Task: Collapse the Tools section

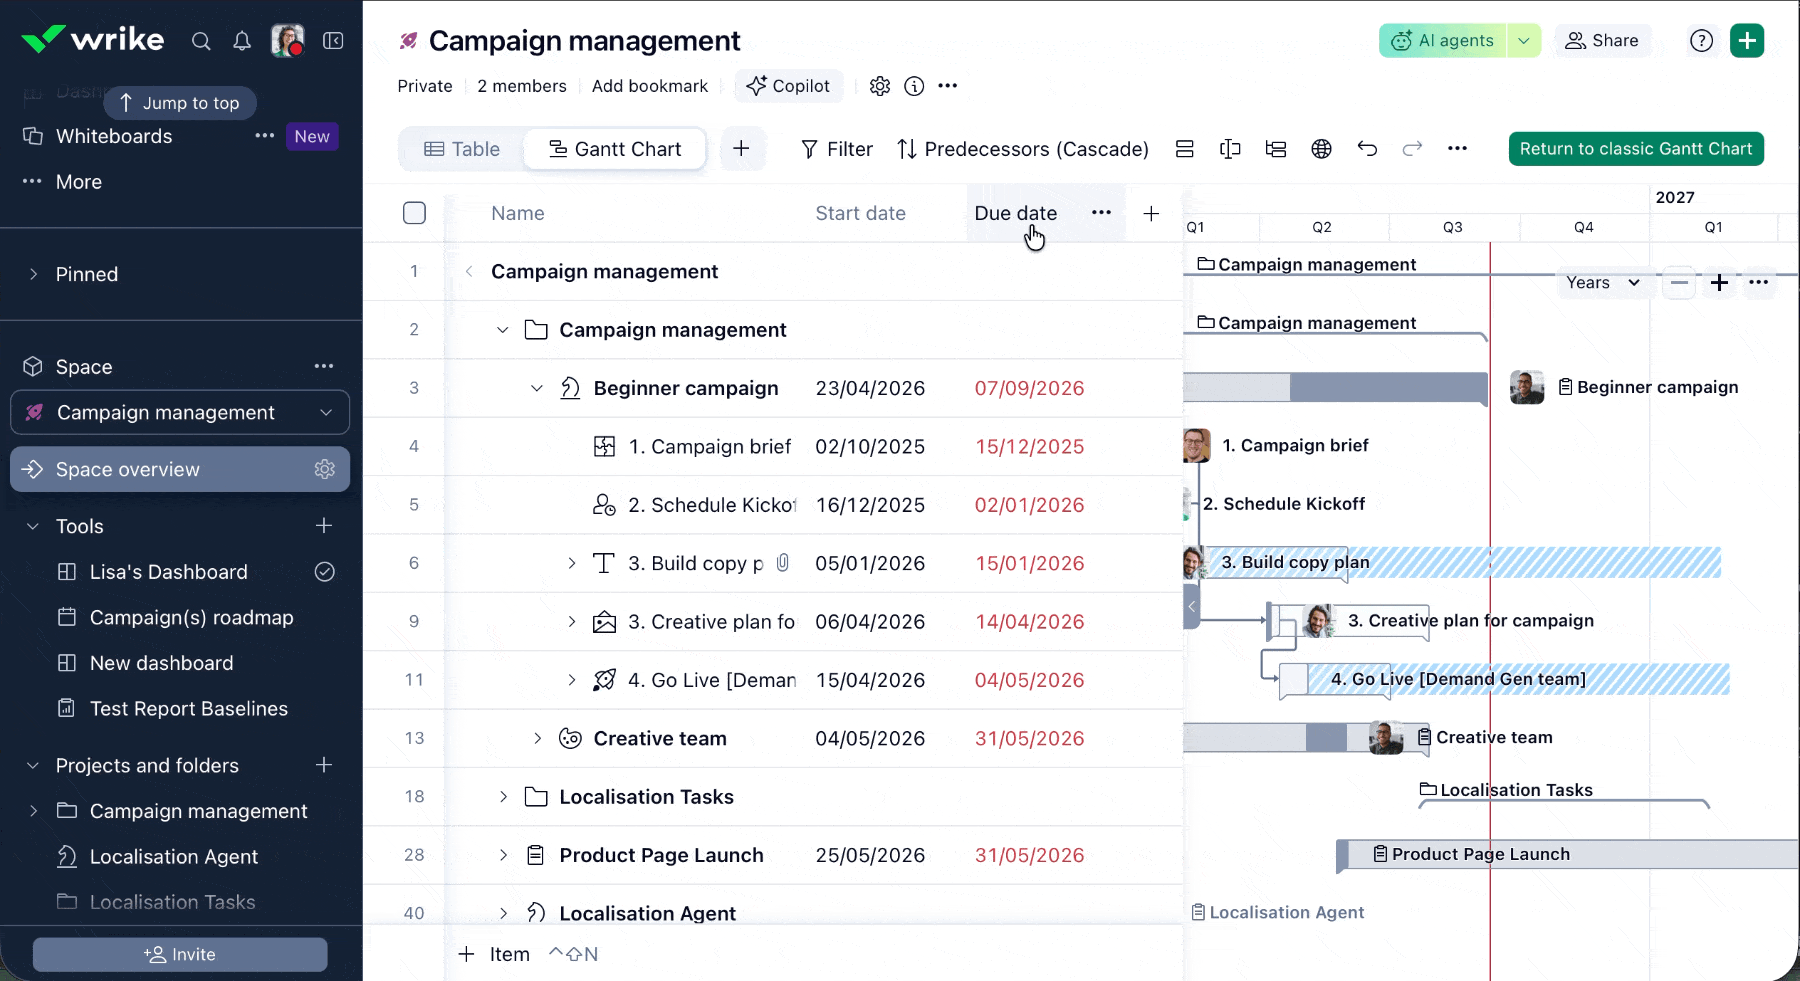Action: click(x=33, y=526)
